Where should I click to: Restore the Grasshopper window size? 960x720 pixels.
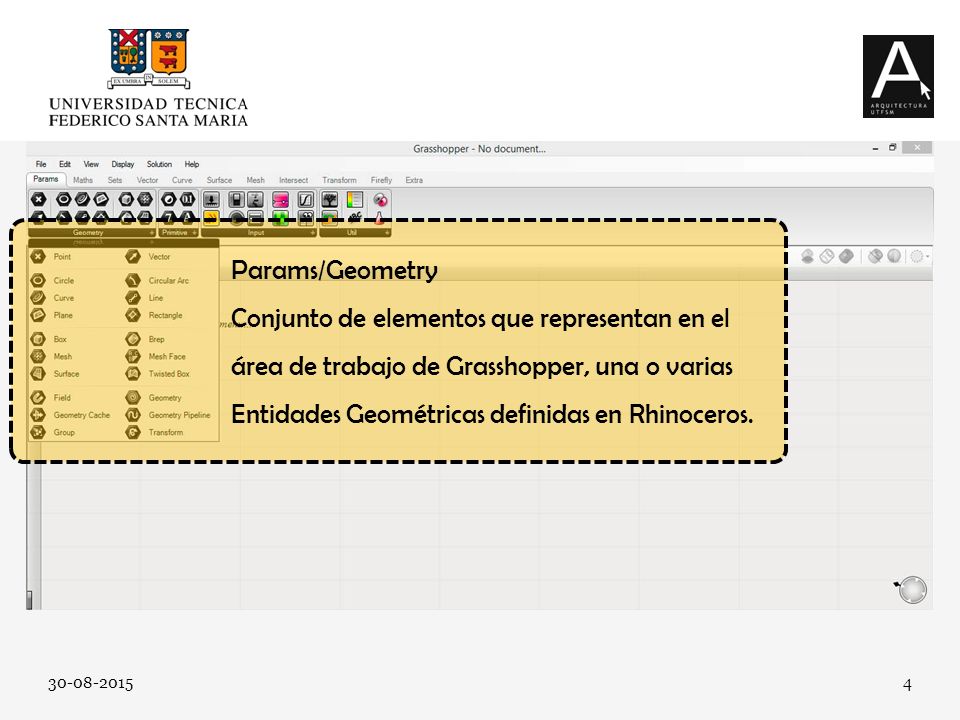(893, 148)
